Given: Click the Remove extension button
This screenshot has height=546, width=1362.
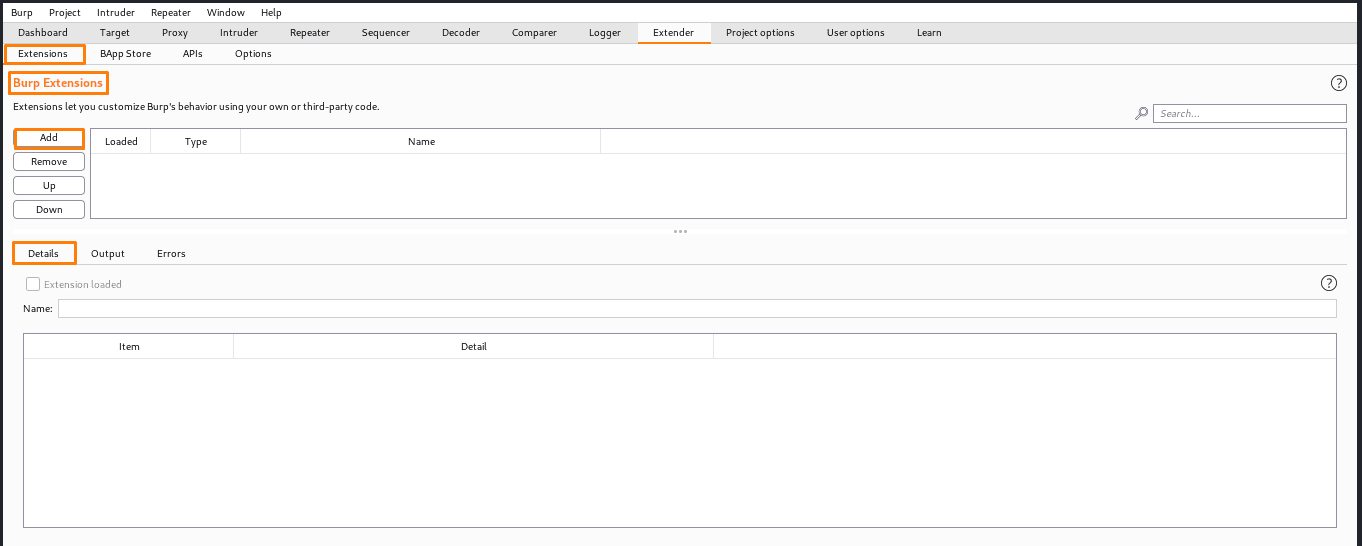Looking at the screenshot, I should (x=49, y=162).
